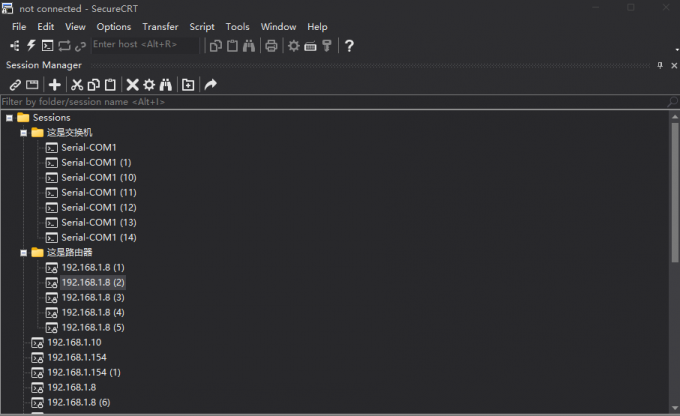Click the Connect link icon in Session Manager

pos(15,85)
